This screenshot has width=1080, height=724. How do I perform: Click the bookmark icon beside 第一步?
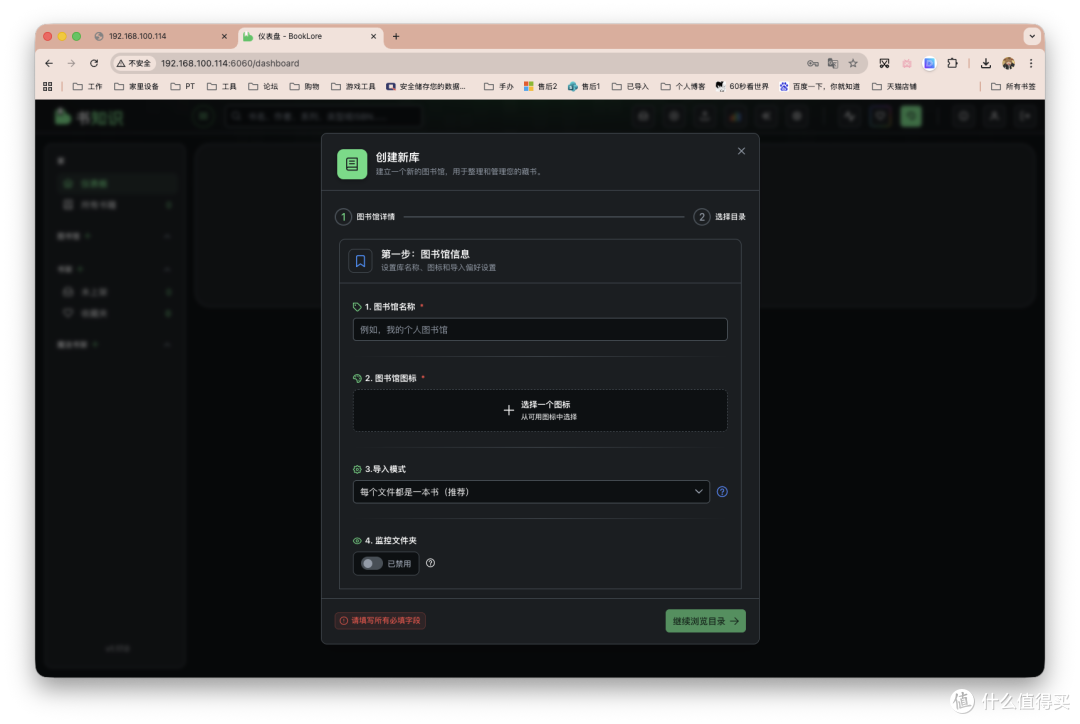pyautogui.click(x=360, y=261)
